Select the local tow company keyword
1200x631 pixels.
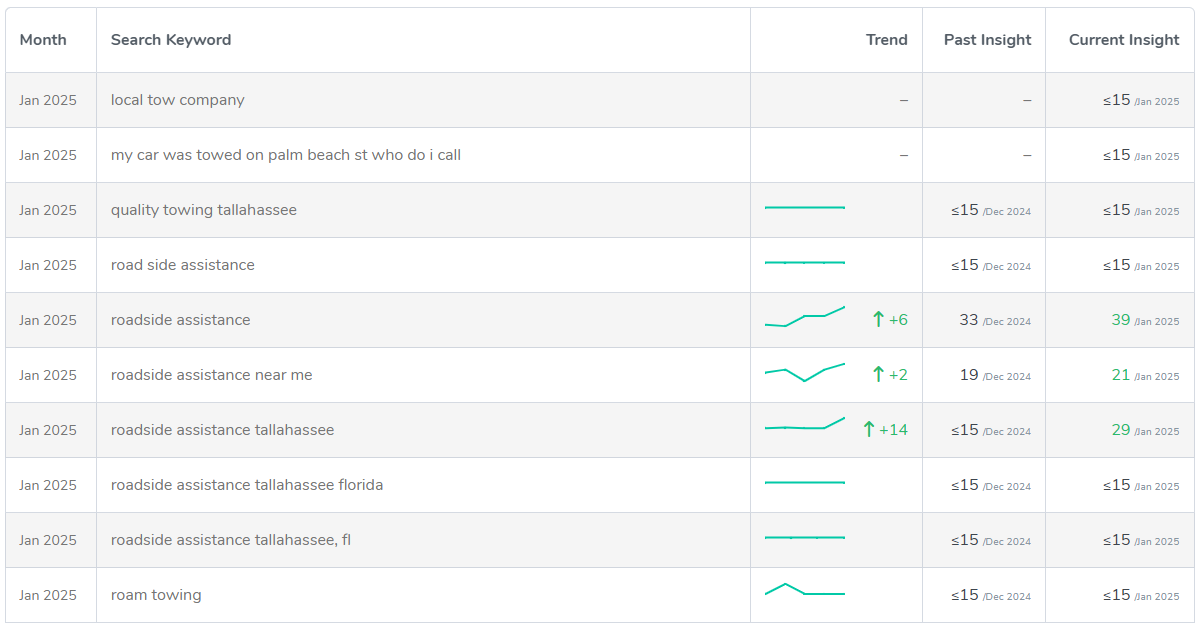click(x=178, y=100)
